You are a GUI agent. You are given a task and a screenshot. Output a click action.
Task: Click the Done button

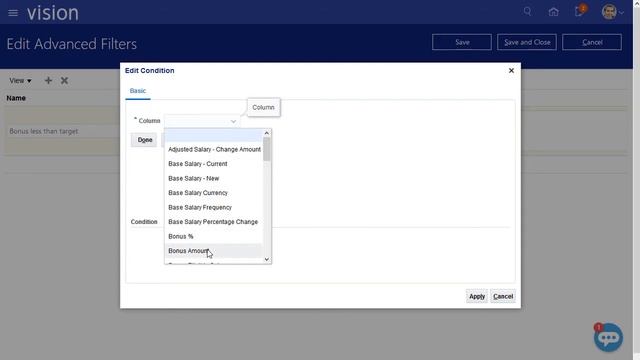click(x=144, y=140)
